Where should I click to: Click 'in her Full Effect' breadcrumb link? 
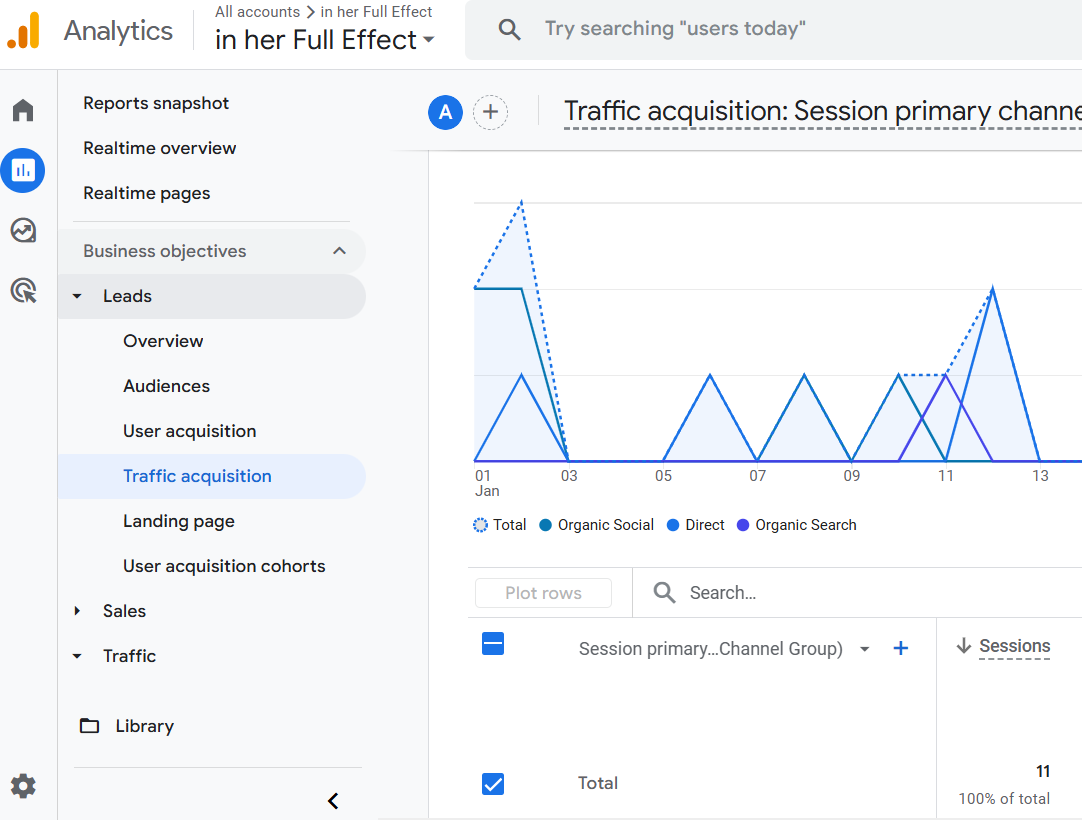pyautogui.click(x=376, y=12)
